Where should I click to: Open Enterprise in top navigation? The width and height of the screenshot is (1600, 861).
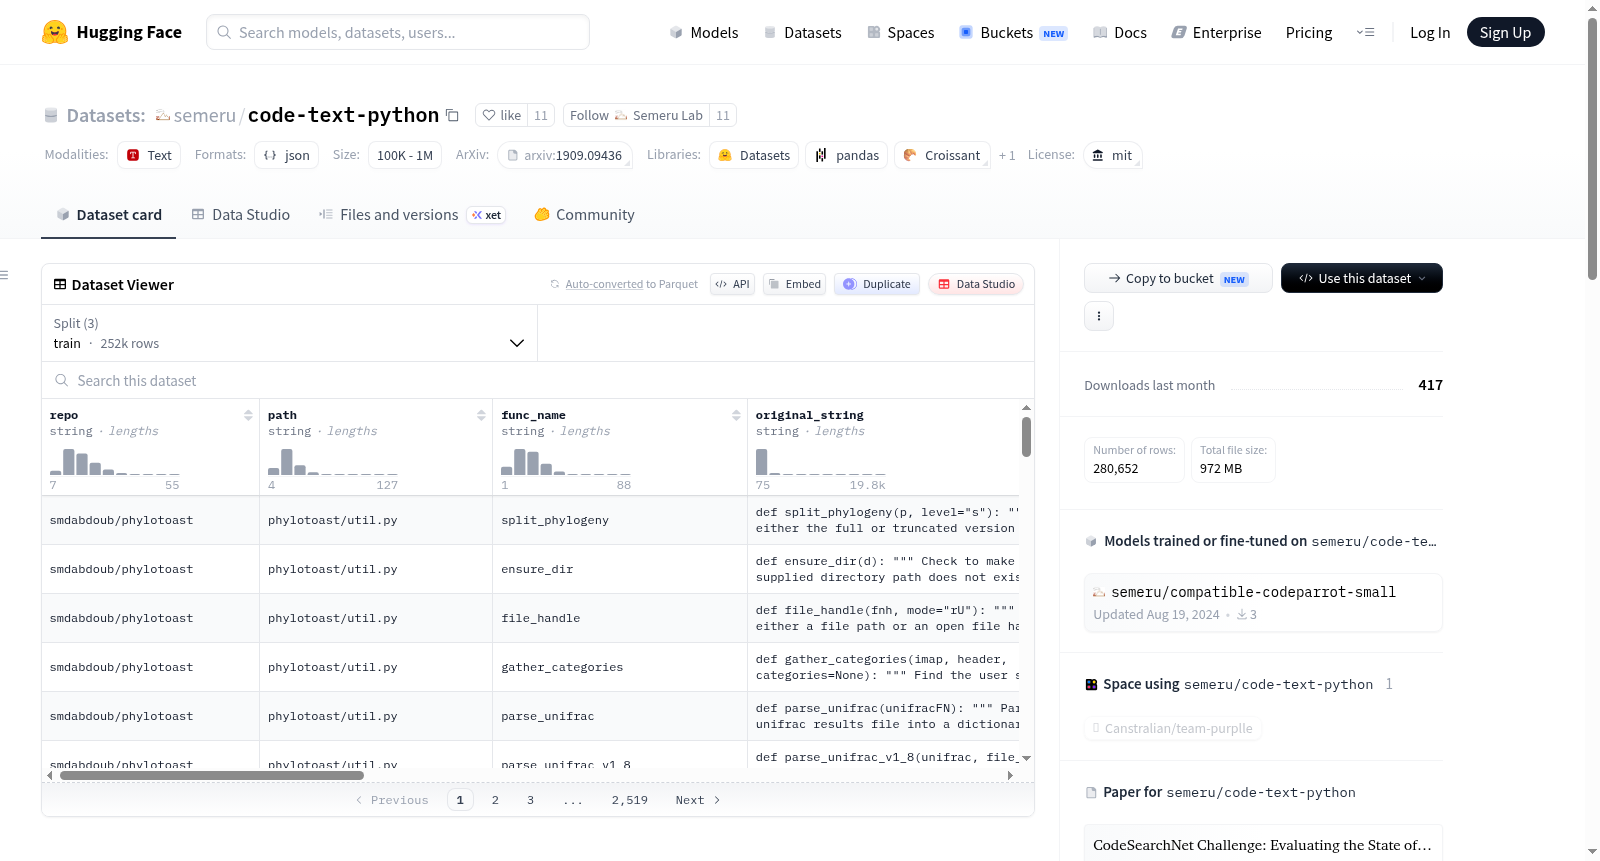pyautogui.click(x=1216, y=32)
